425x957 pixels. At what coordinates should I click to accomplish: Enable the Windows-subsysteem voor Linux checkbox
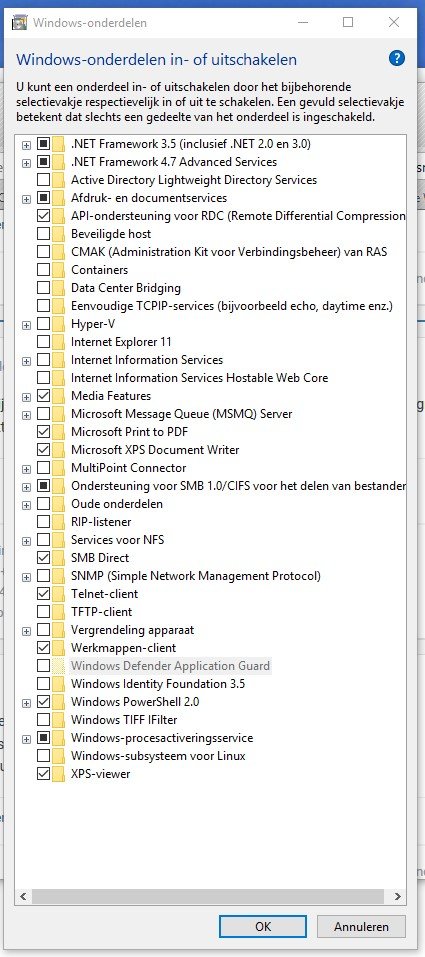point(43,756)
